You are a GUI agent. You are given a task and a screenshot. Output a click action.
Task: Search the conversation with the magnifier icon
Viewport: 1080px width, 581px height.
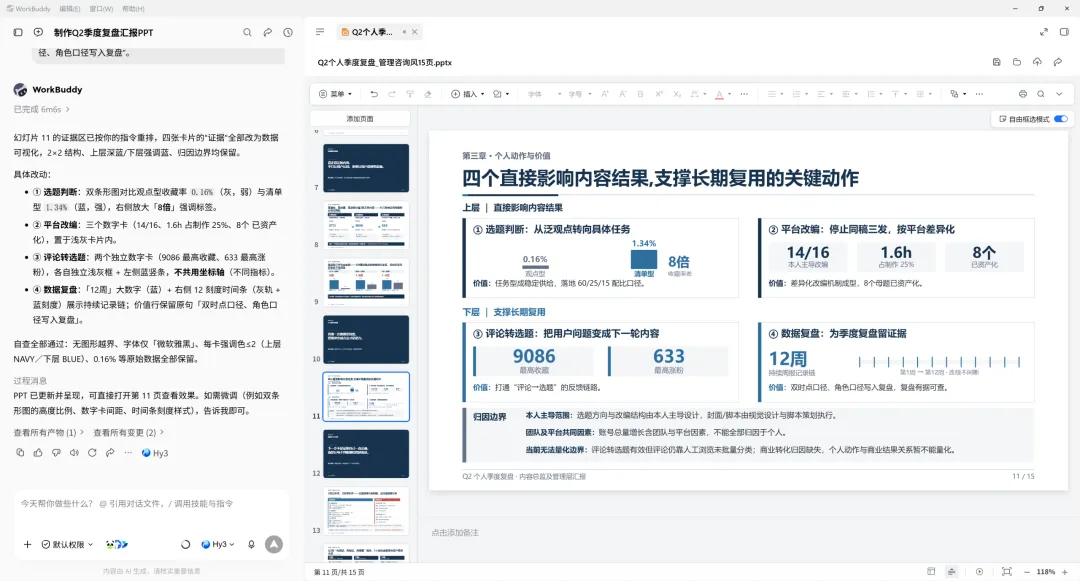247,32
